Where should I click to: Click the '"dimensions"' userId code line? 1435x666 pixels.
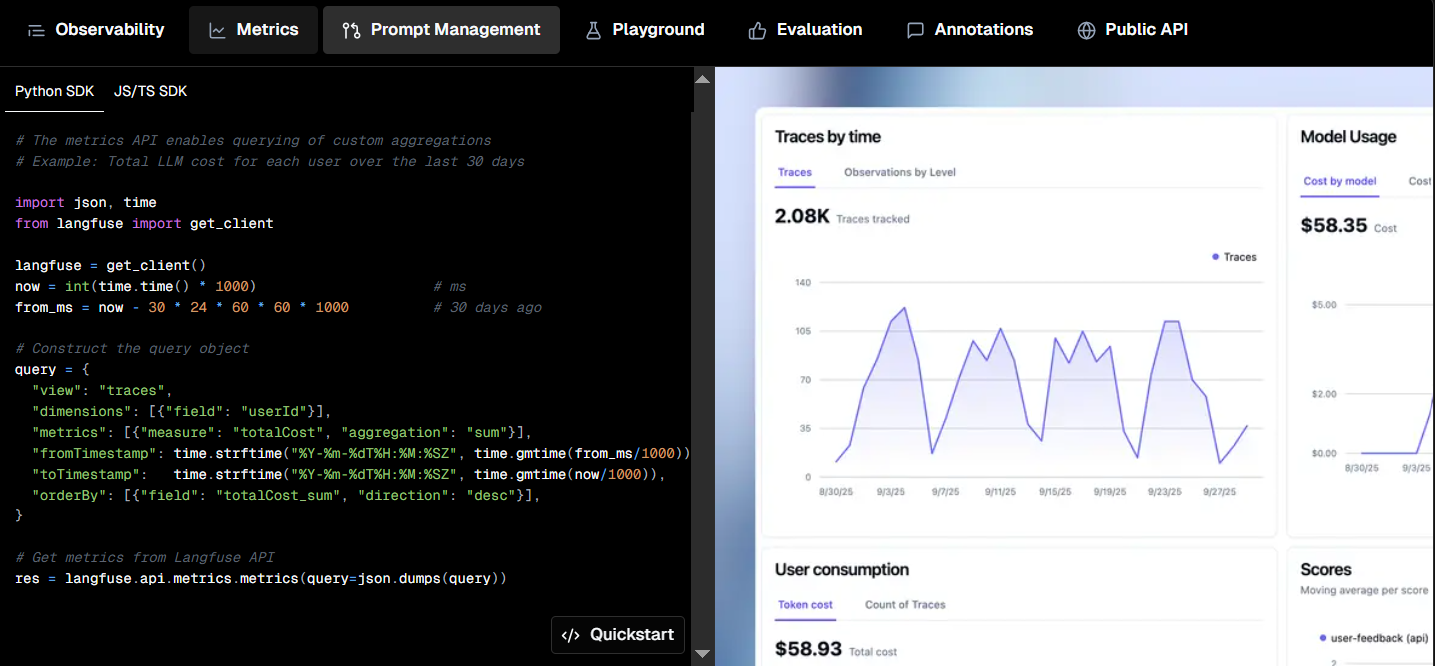(181, 411)
